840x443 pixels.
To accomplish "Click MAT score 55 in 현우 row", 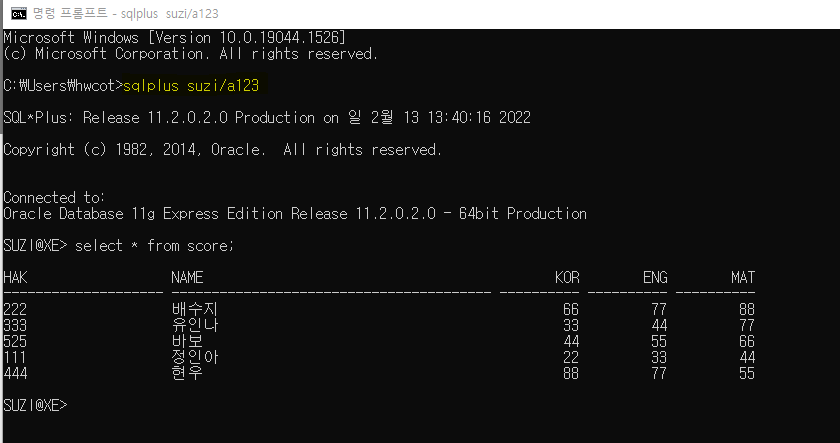I will coord(747,373).
